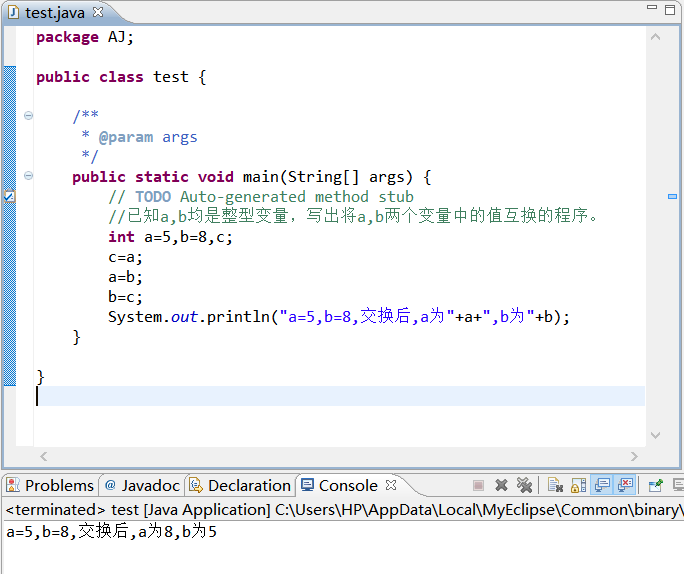Close the test.java editor tab
Screen dimensions: 684x574
[98, 12]
